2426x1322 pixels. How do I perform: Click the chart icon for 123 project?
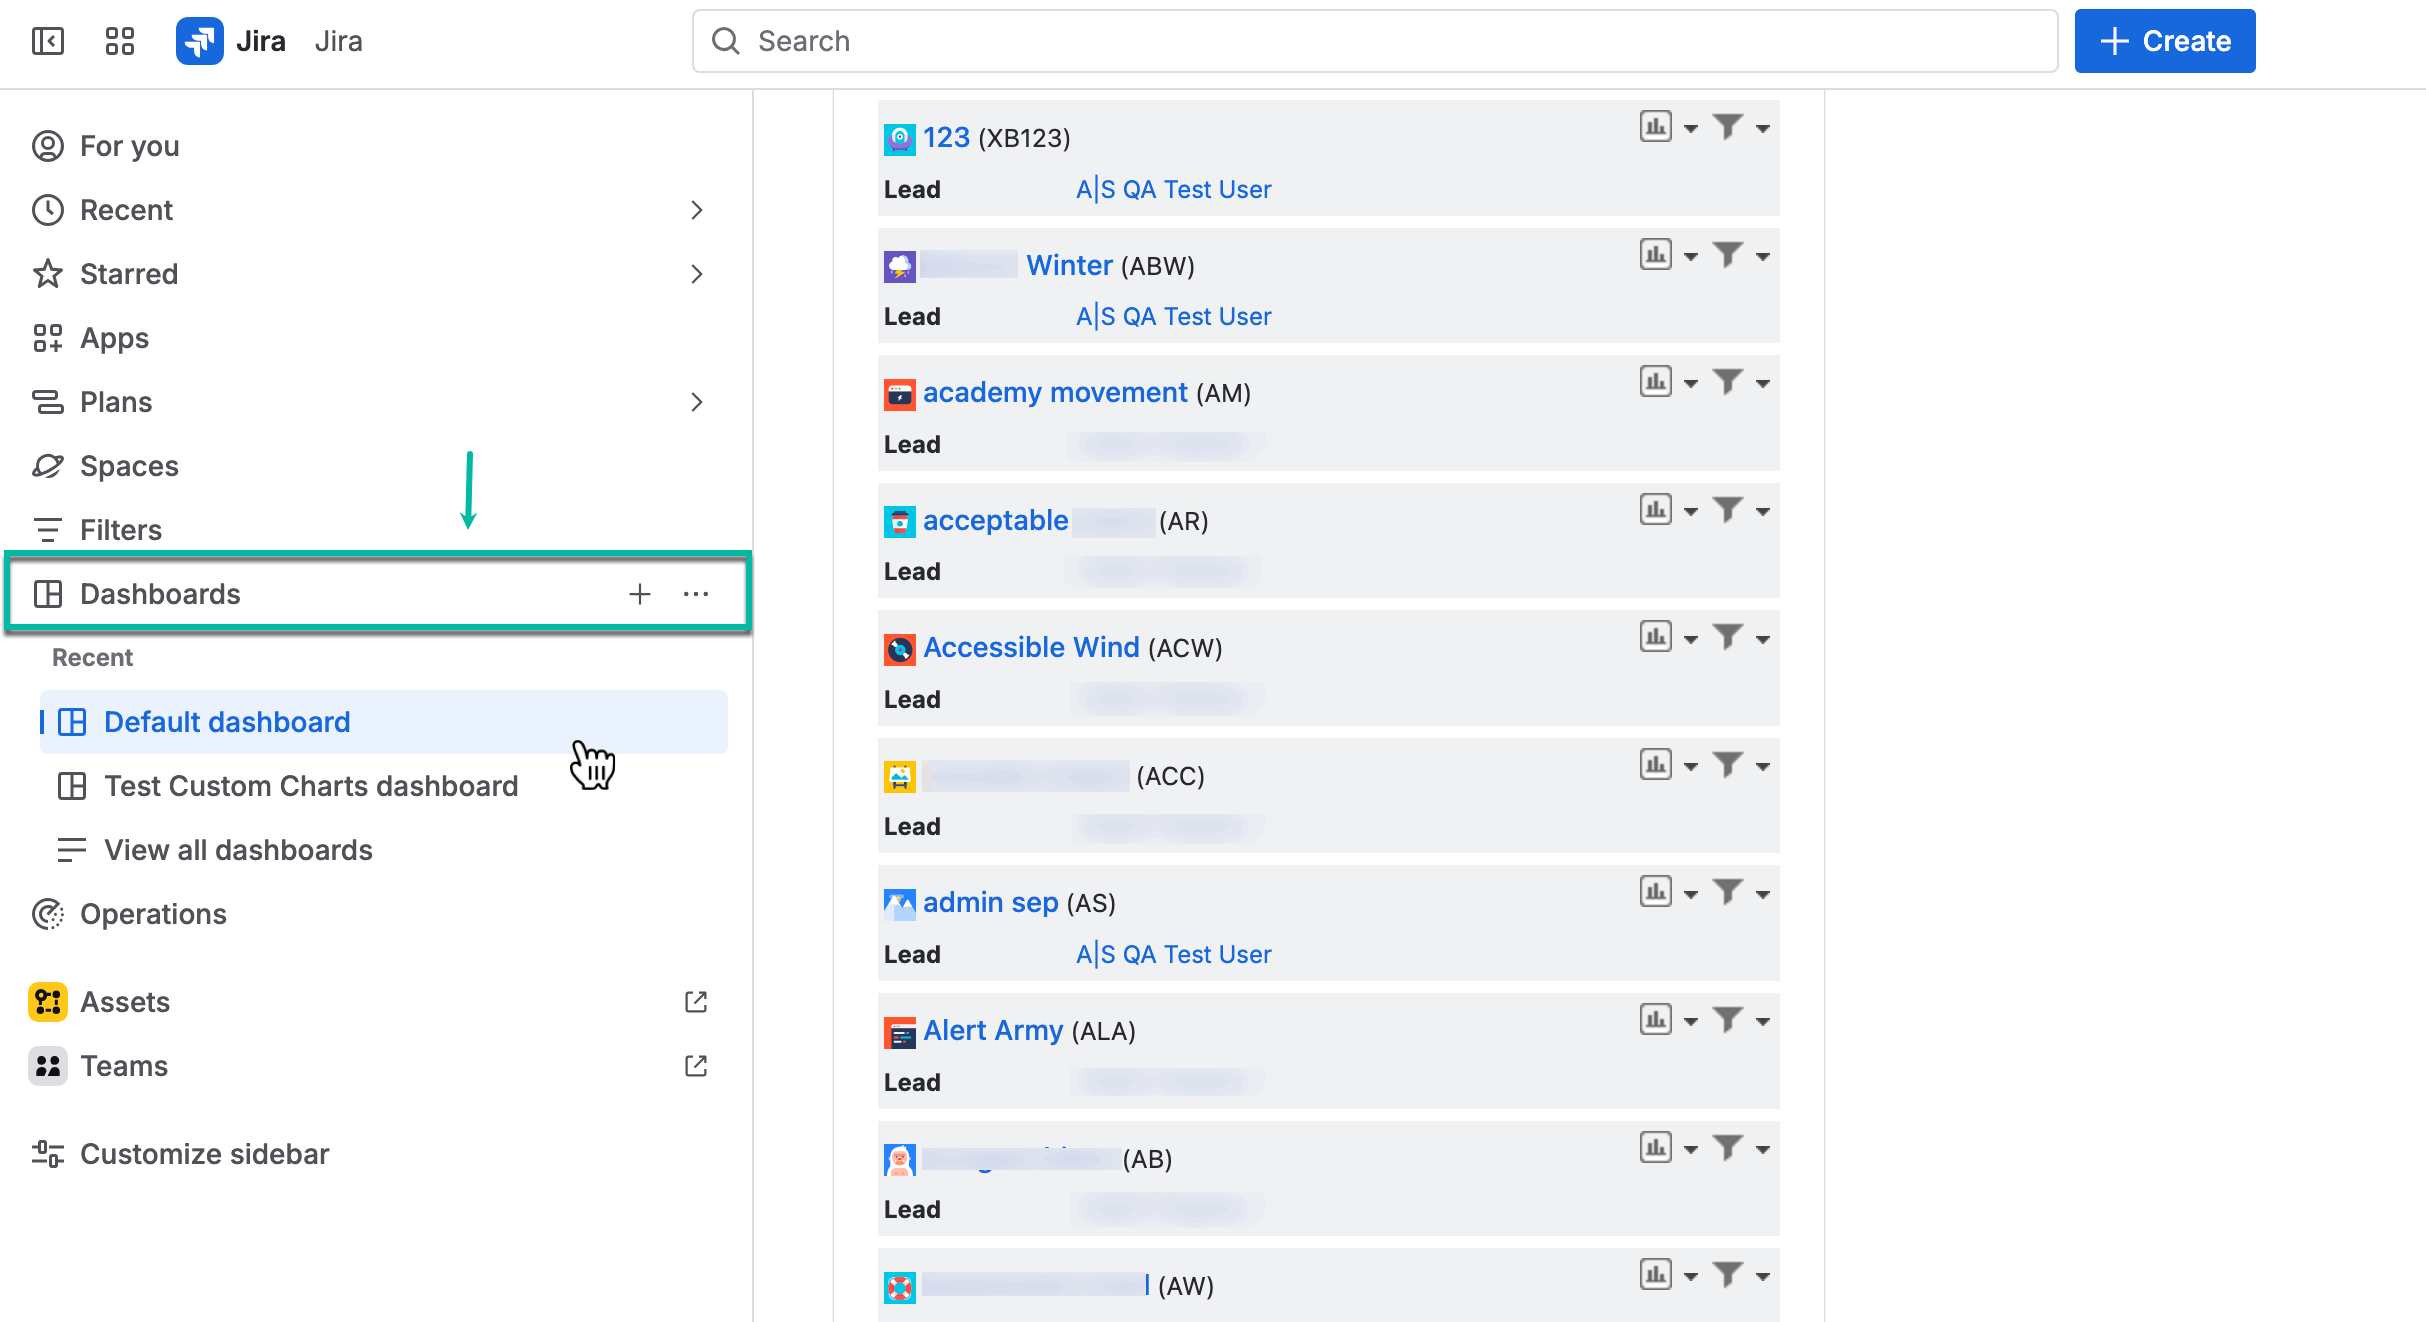coord(1655,127)
